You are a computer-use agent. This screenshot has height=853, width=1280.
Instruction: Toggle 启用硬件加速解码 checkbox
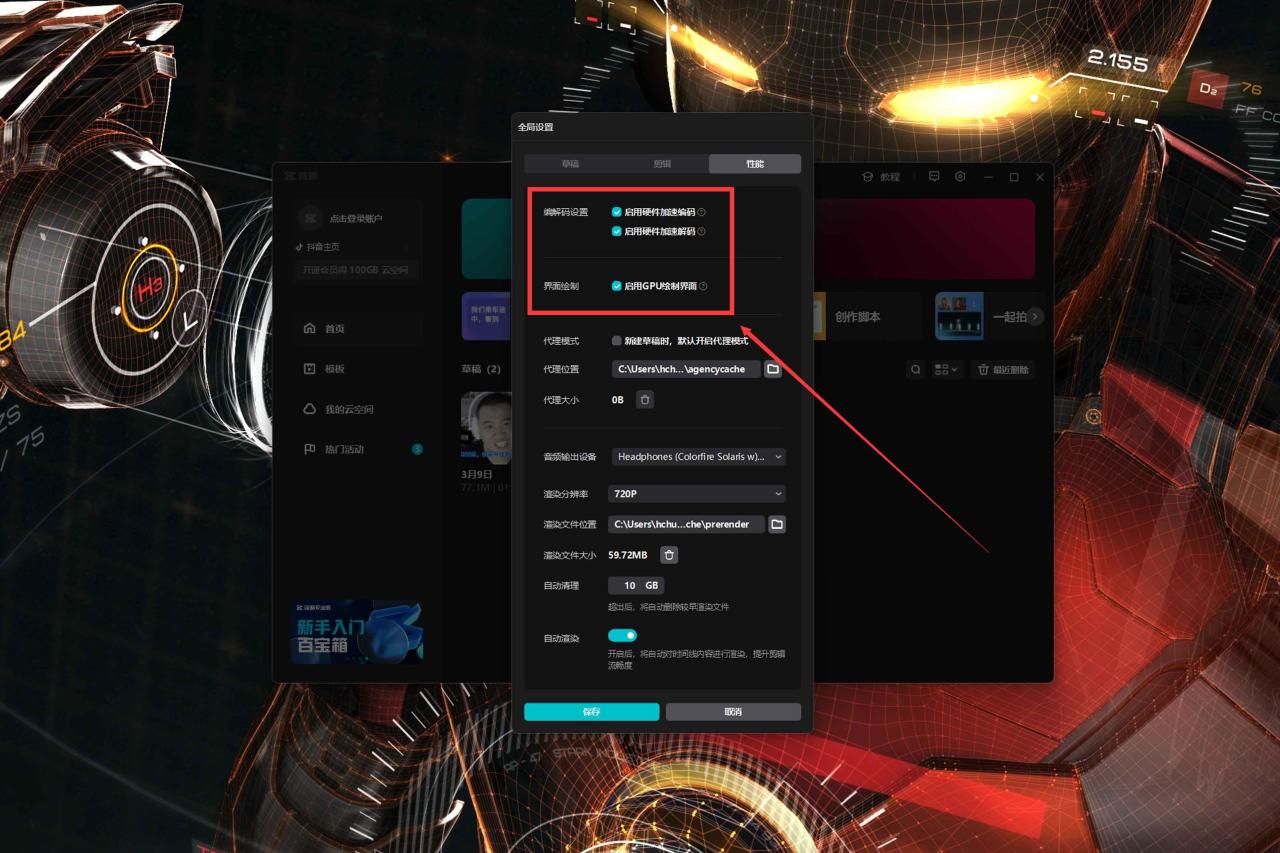pyautogui.click(x=617, y=231)
